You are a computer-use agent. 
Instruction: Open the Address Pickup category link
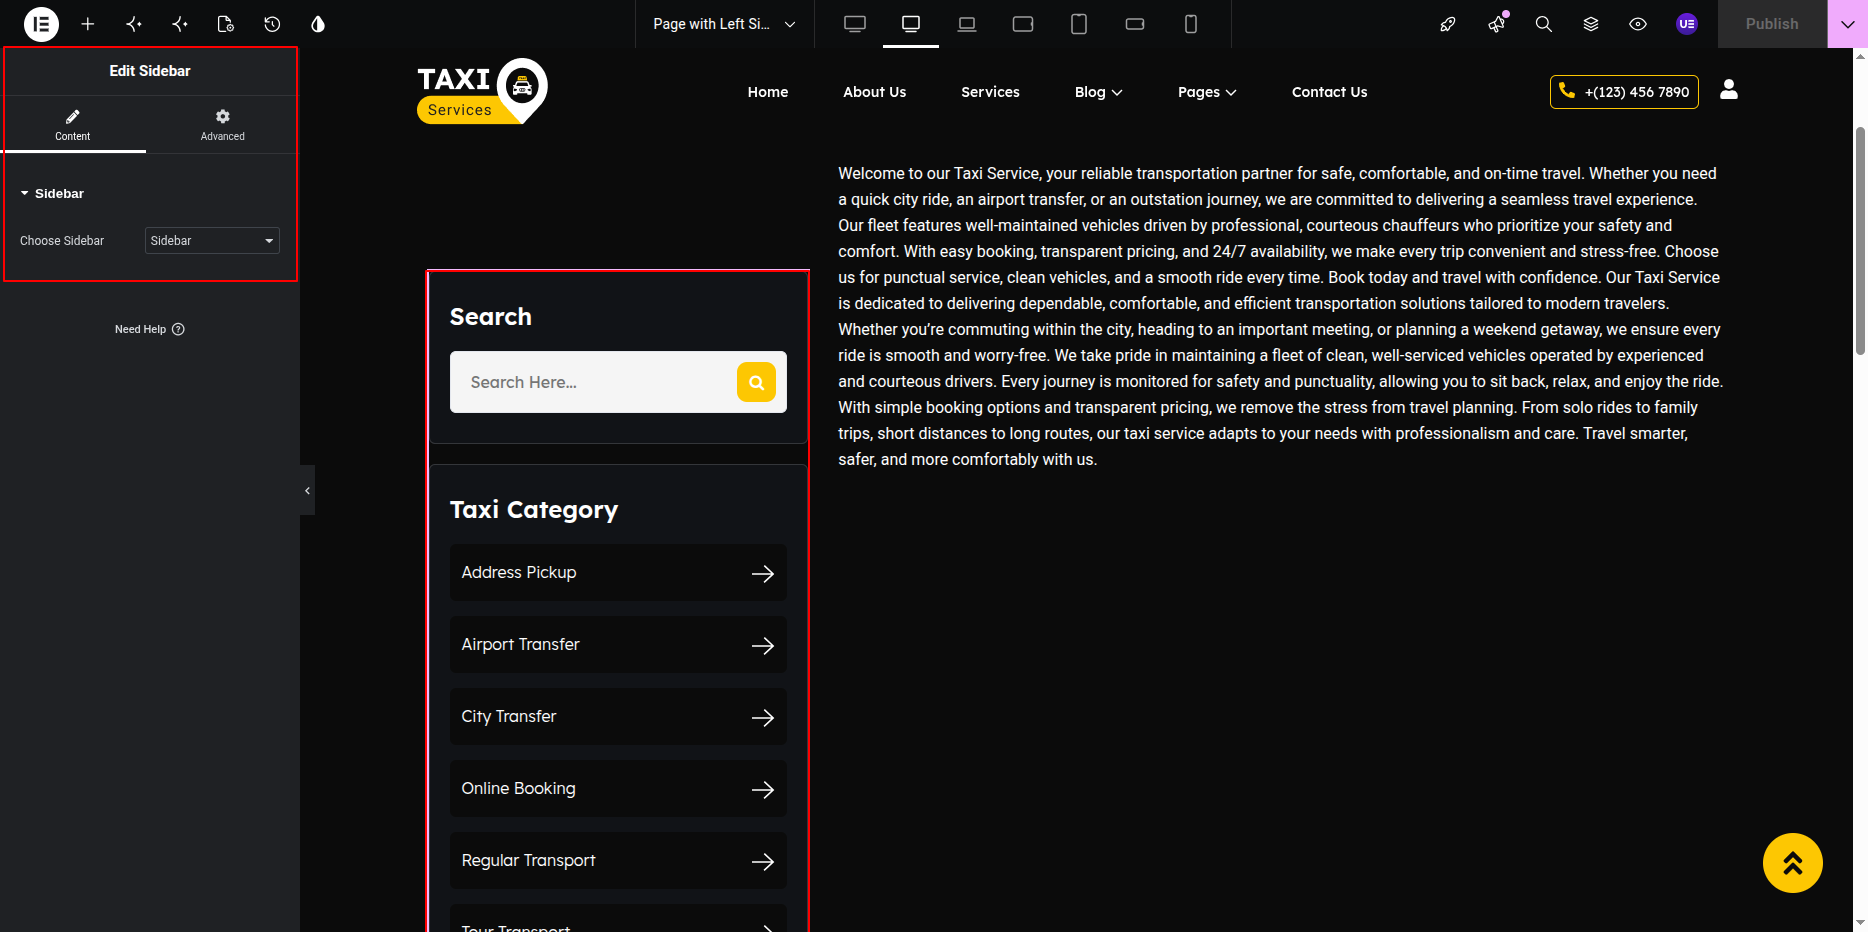click(x=618, y=573)
